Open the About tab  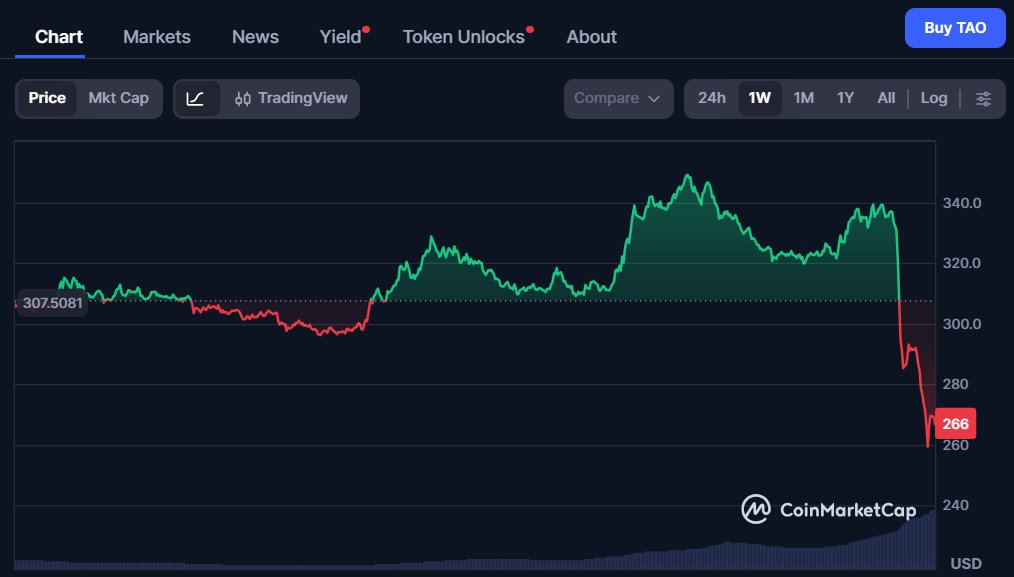(x=591, y=37)
